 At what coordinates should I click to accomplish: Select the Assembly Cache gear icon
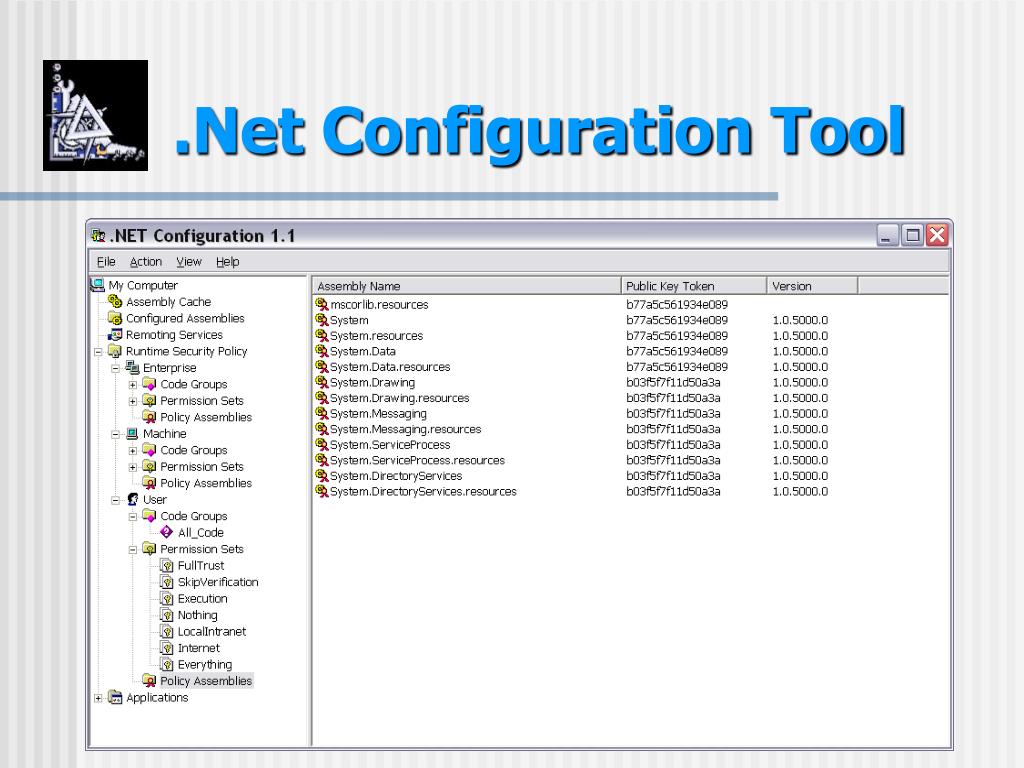coord(115,301)
